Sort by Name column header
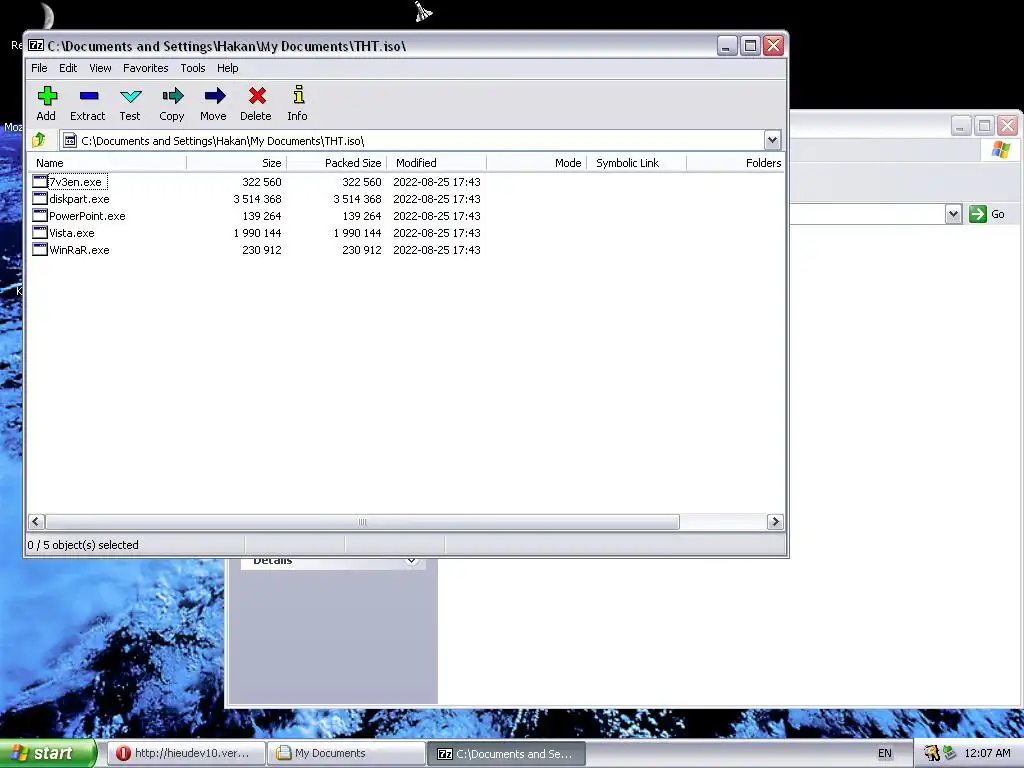The height and width of the screenshot is (768, 1024). click(108, 163)
